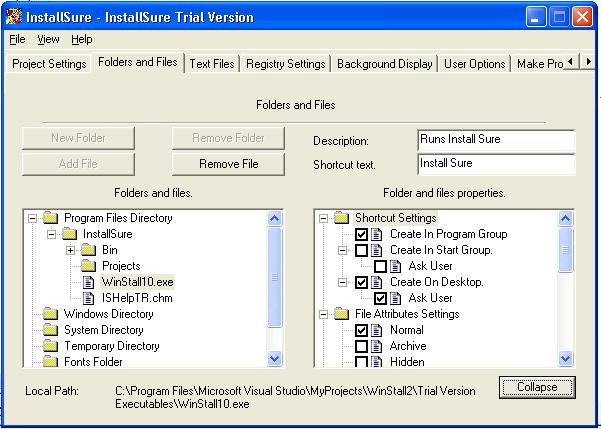The width and height of the screenshot is (601, 429).
Task: Select the Program Files Directory folder icon
Action: point(50,218)
